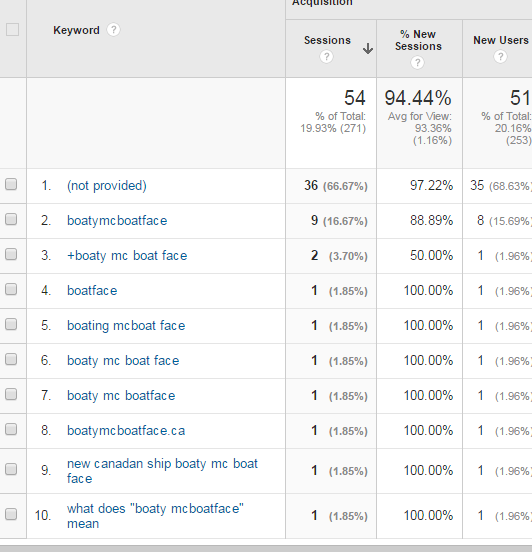This screenshot has width=532, height=552.
Task: Check the box for boatymcboatface.ca
Action: [x=11, y=429]
